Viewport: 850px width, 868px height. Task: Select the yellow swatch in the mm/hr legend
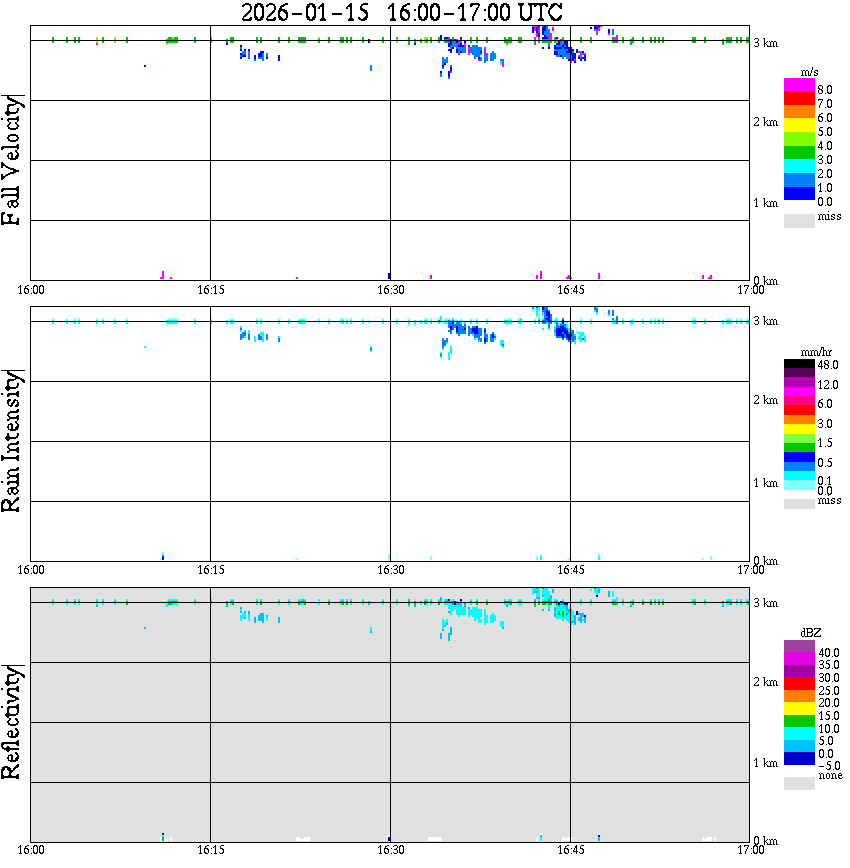(799, 429)
